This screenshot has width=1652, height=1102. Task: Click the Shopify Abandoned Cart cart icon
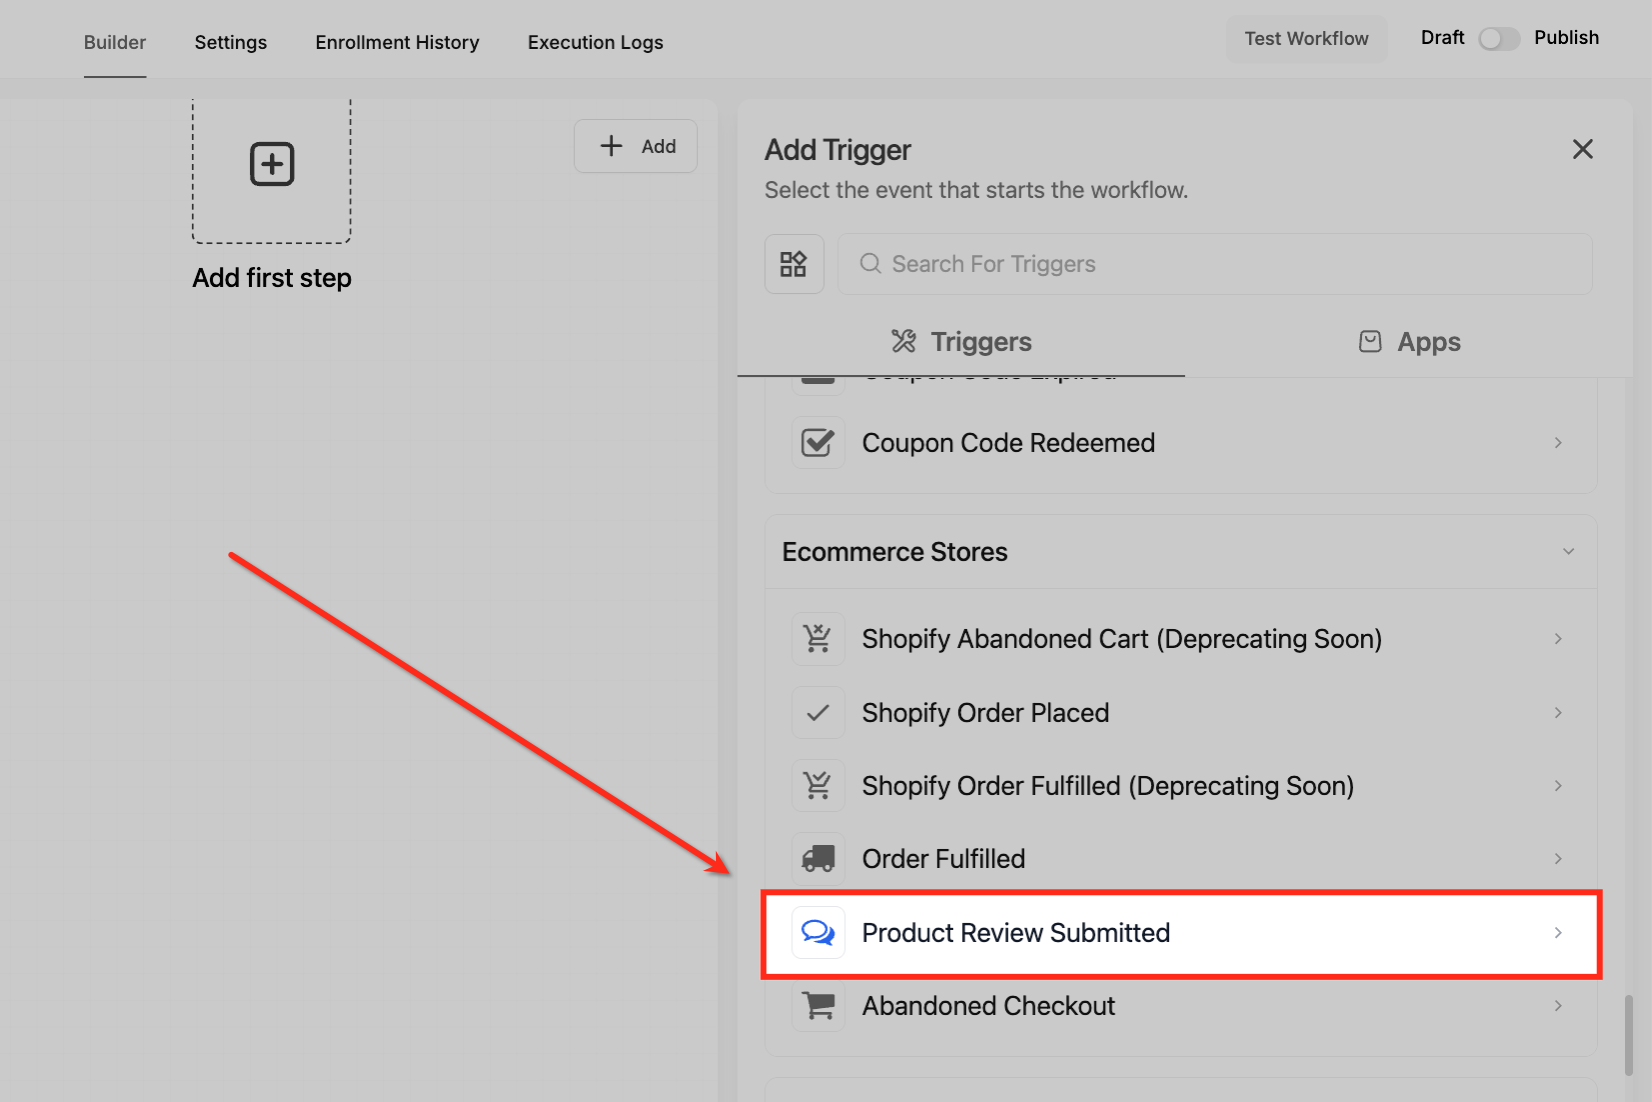coord(818,639)
